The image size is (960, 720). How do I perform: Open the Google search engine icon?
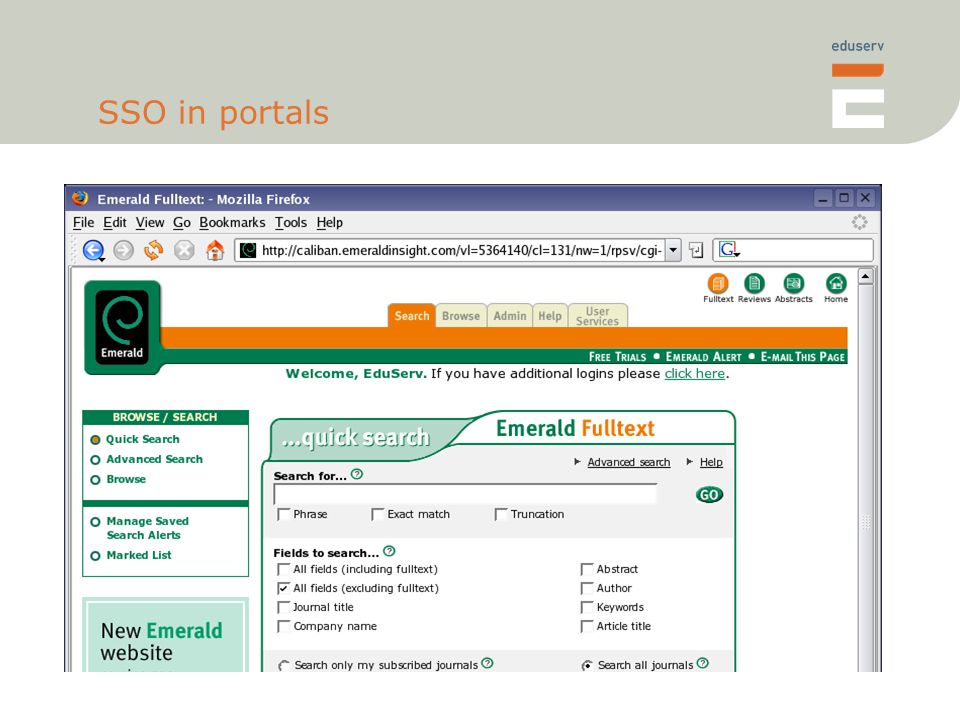click(x=729, y=250)
